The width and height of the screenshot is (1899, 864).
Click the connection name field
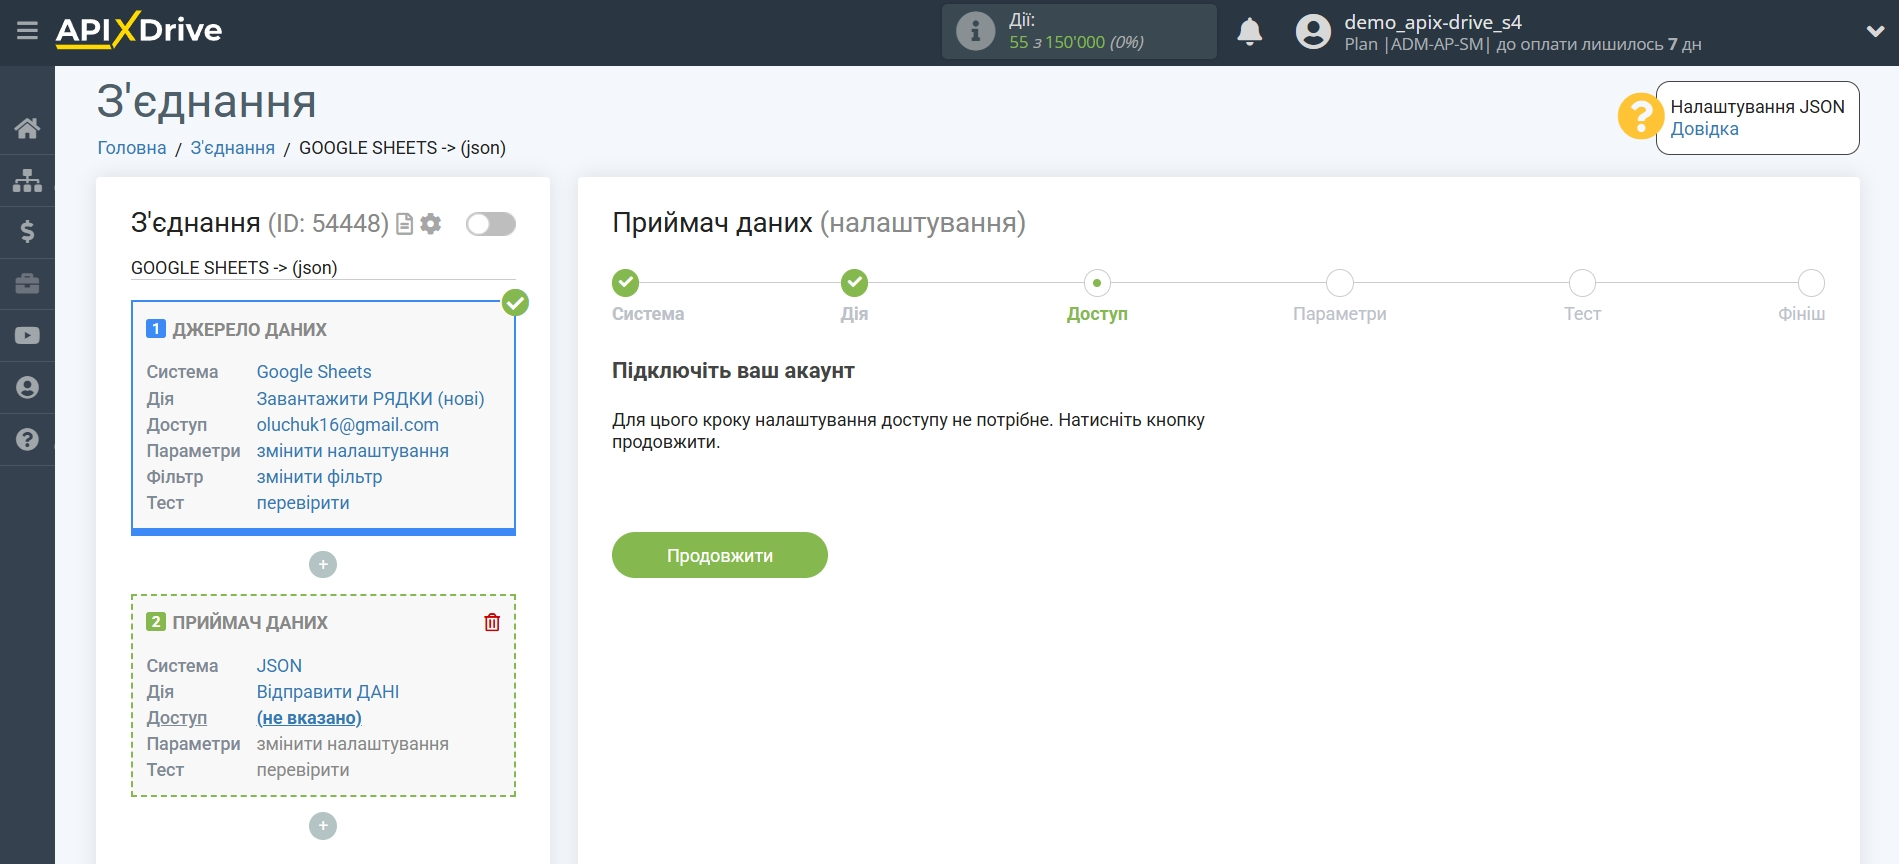point(323,268)
